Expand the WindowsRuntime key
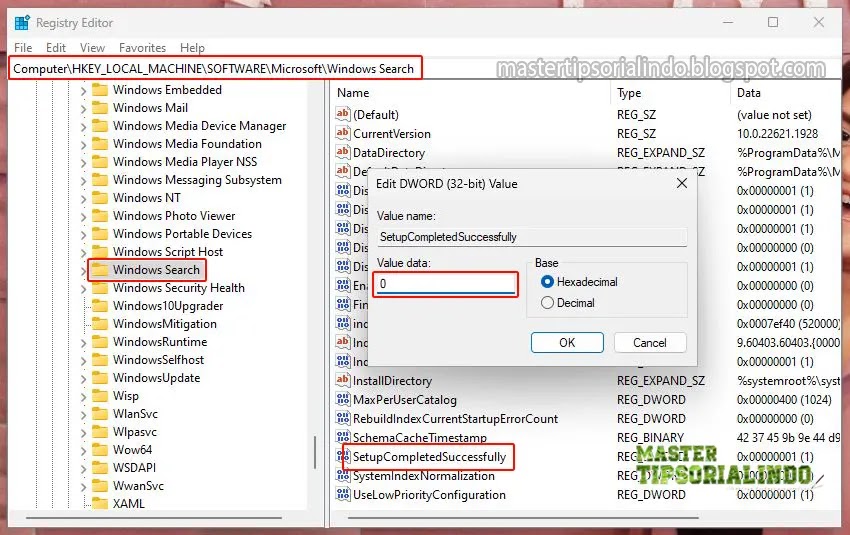The image size is (850, 535). 83,343
